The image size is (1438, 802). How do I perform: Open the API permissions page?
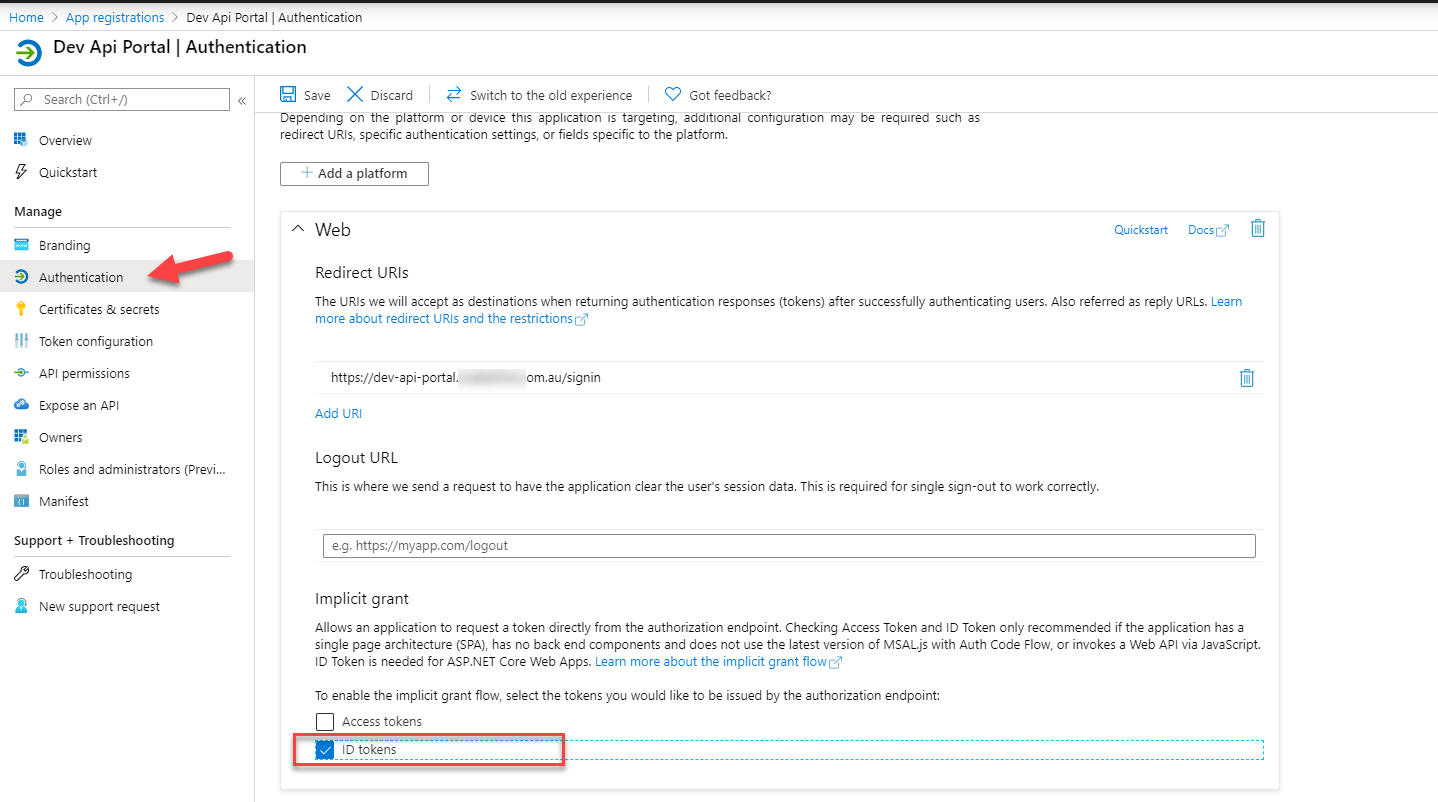click(x=84, y=373)
